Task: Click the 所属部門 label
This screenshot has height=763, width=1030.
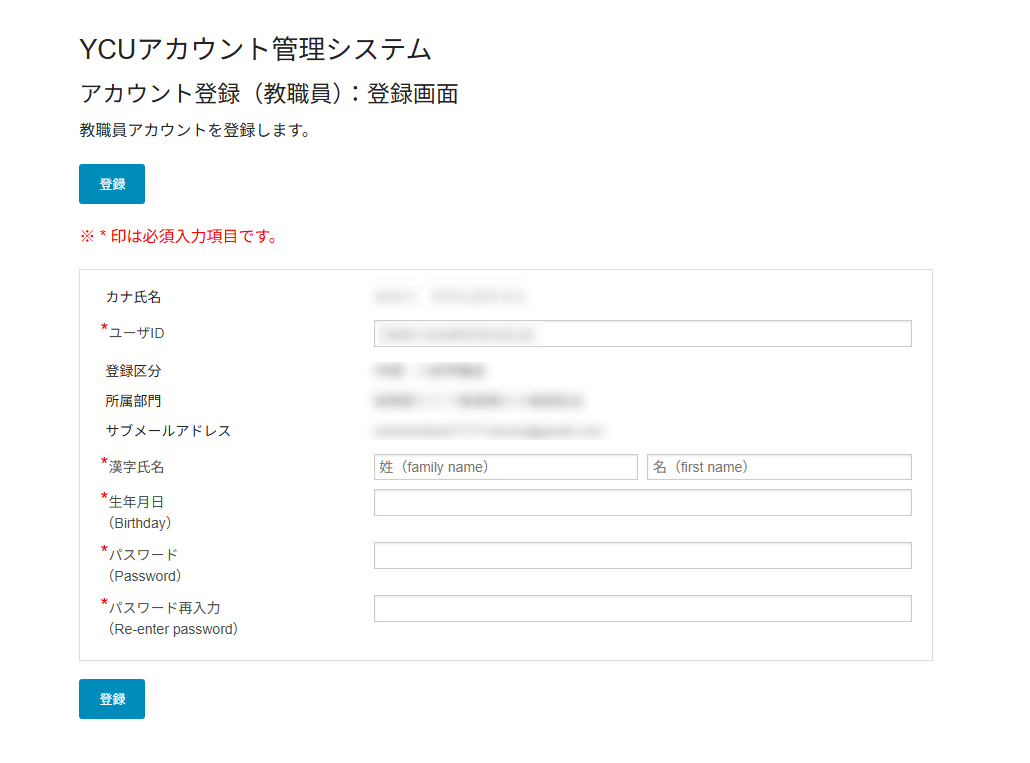Action: click(133, 401)
